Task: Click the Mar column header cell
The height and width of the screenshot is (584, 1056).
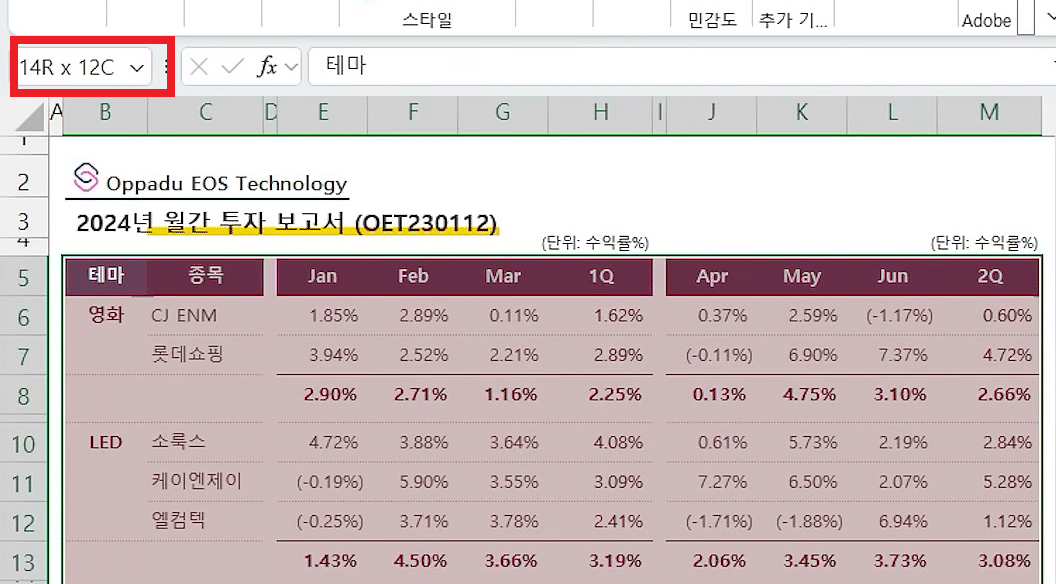Action: [503, 276]
